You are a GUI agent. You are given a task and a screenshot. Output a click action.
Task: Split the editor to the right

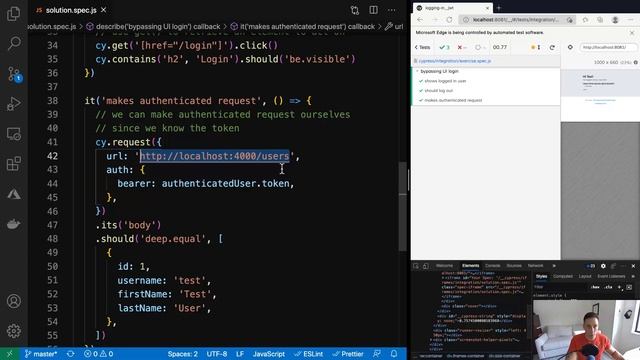click(373, 10)
